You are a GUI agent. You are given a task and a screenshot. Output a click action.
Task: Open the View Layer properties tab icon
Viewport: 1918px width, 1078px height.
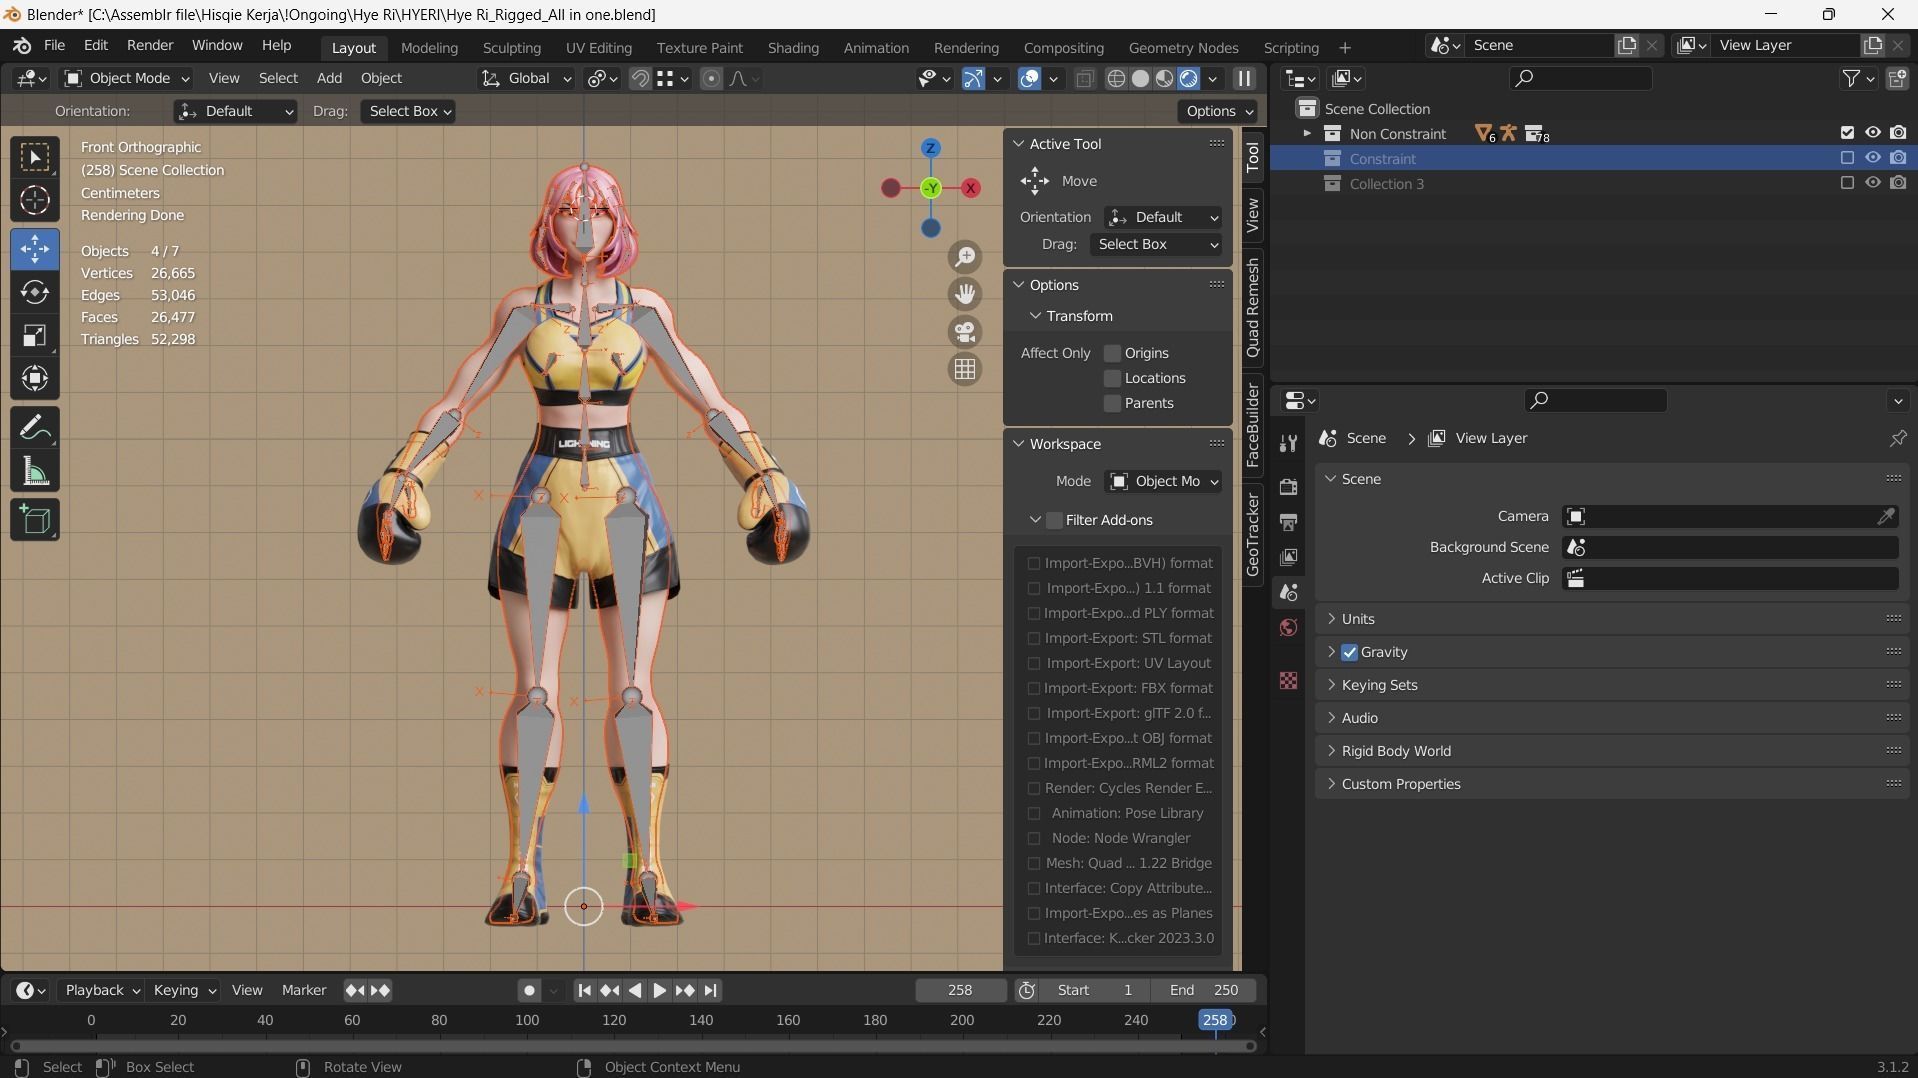pyautogui.click(x=1288, y=557)
